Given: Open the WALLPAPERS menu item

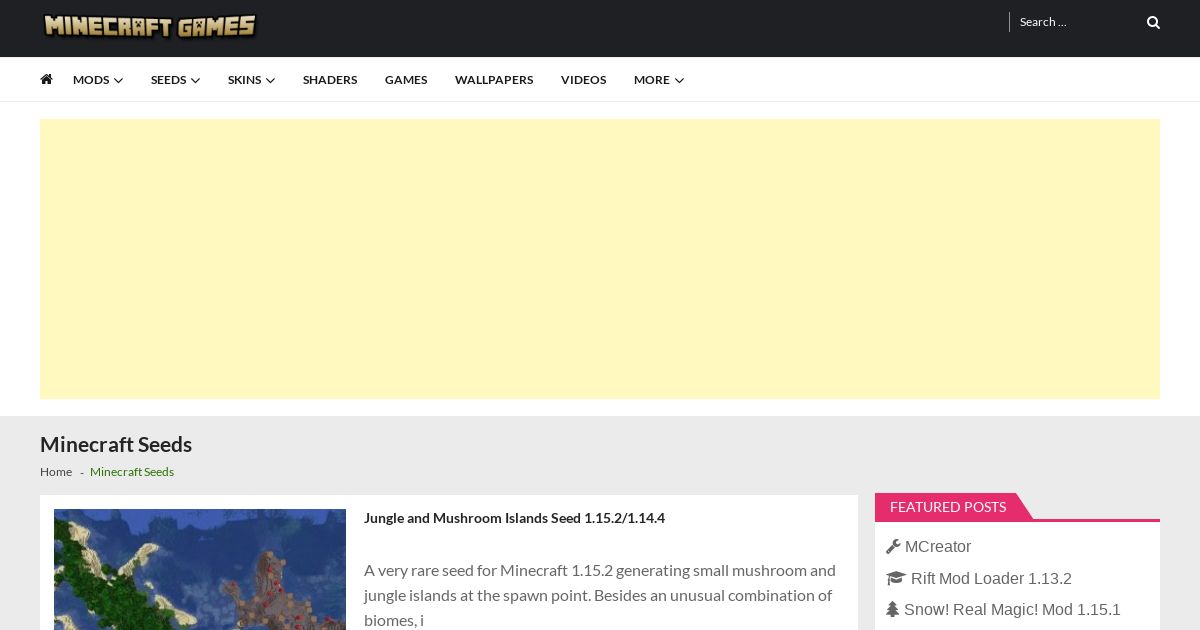Looking at the screenshot, I should click(x=494, y=80).
